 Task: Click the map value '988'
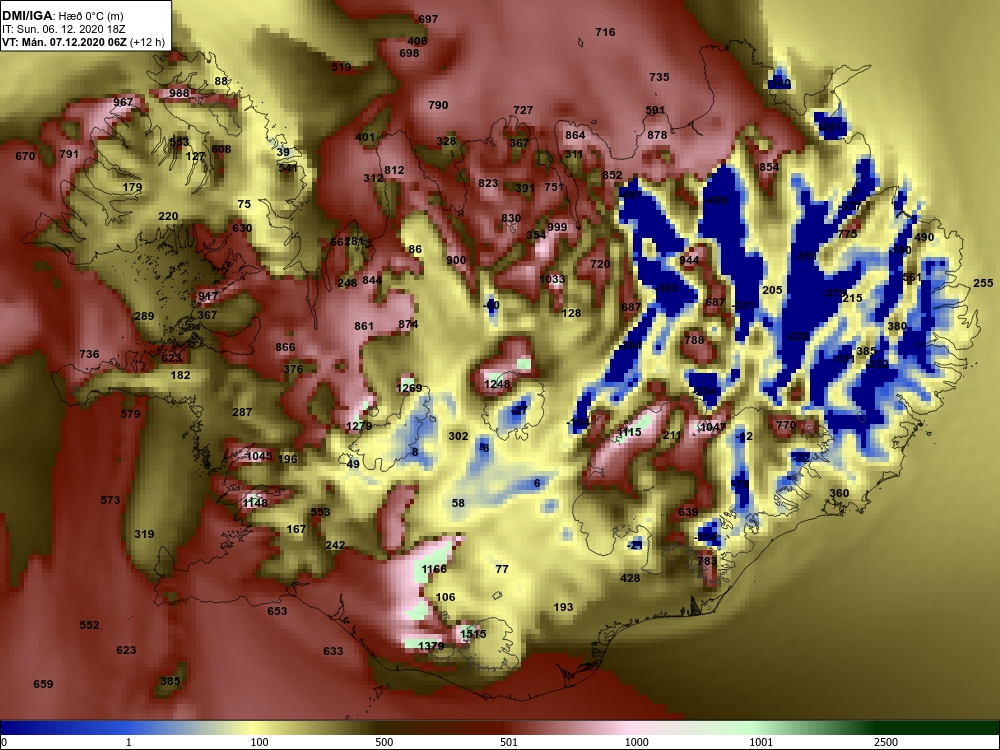coord(179,93)
